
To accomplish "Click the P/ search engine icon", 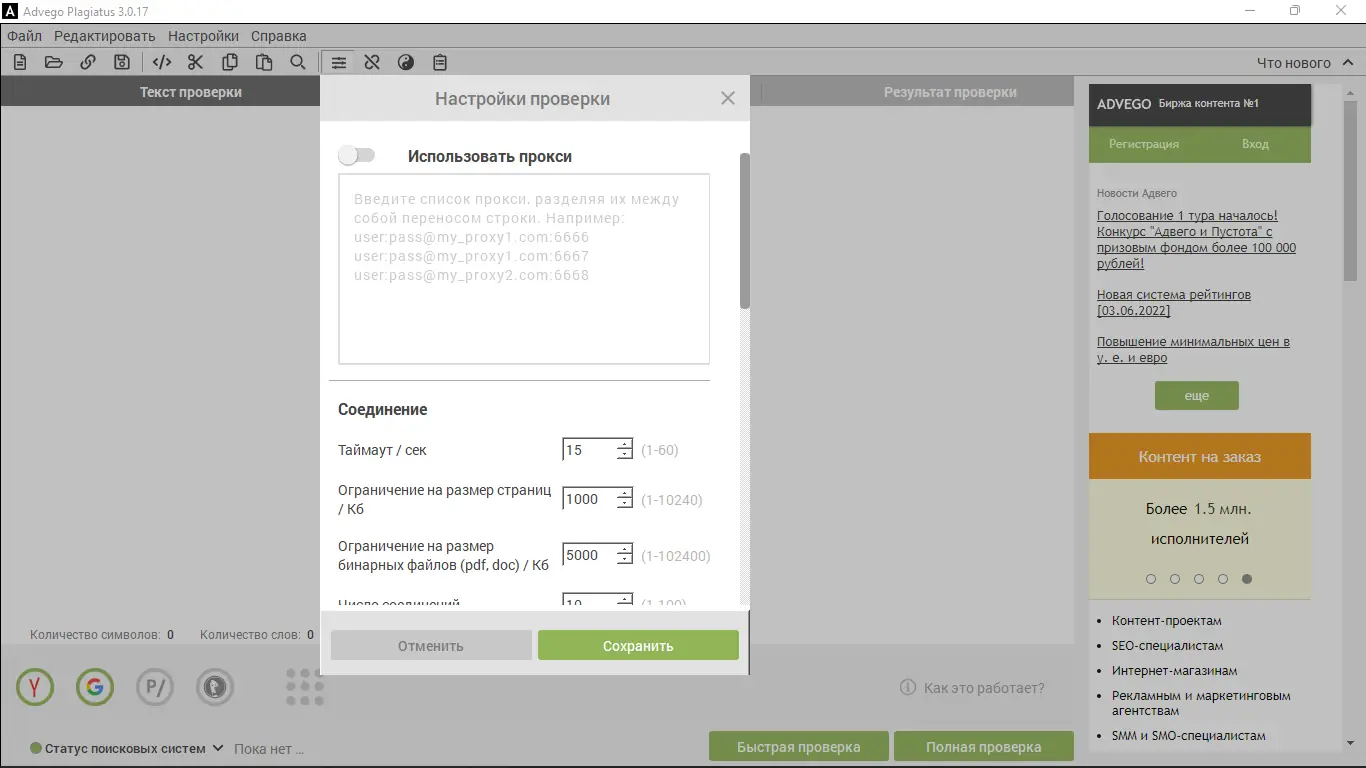I will [155, 686].
